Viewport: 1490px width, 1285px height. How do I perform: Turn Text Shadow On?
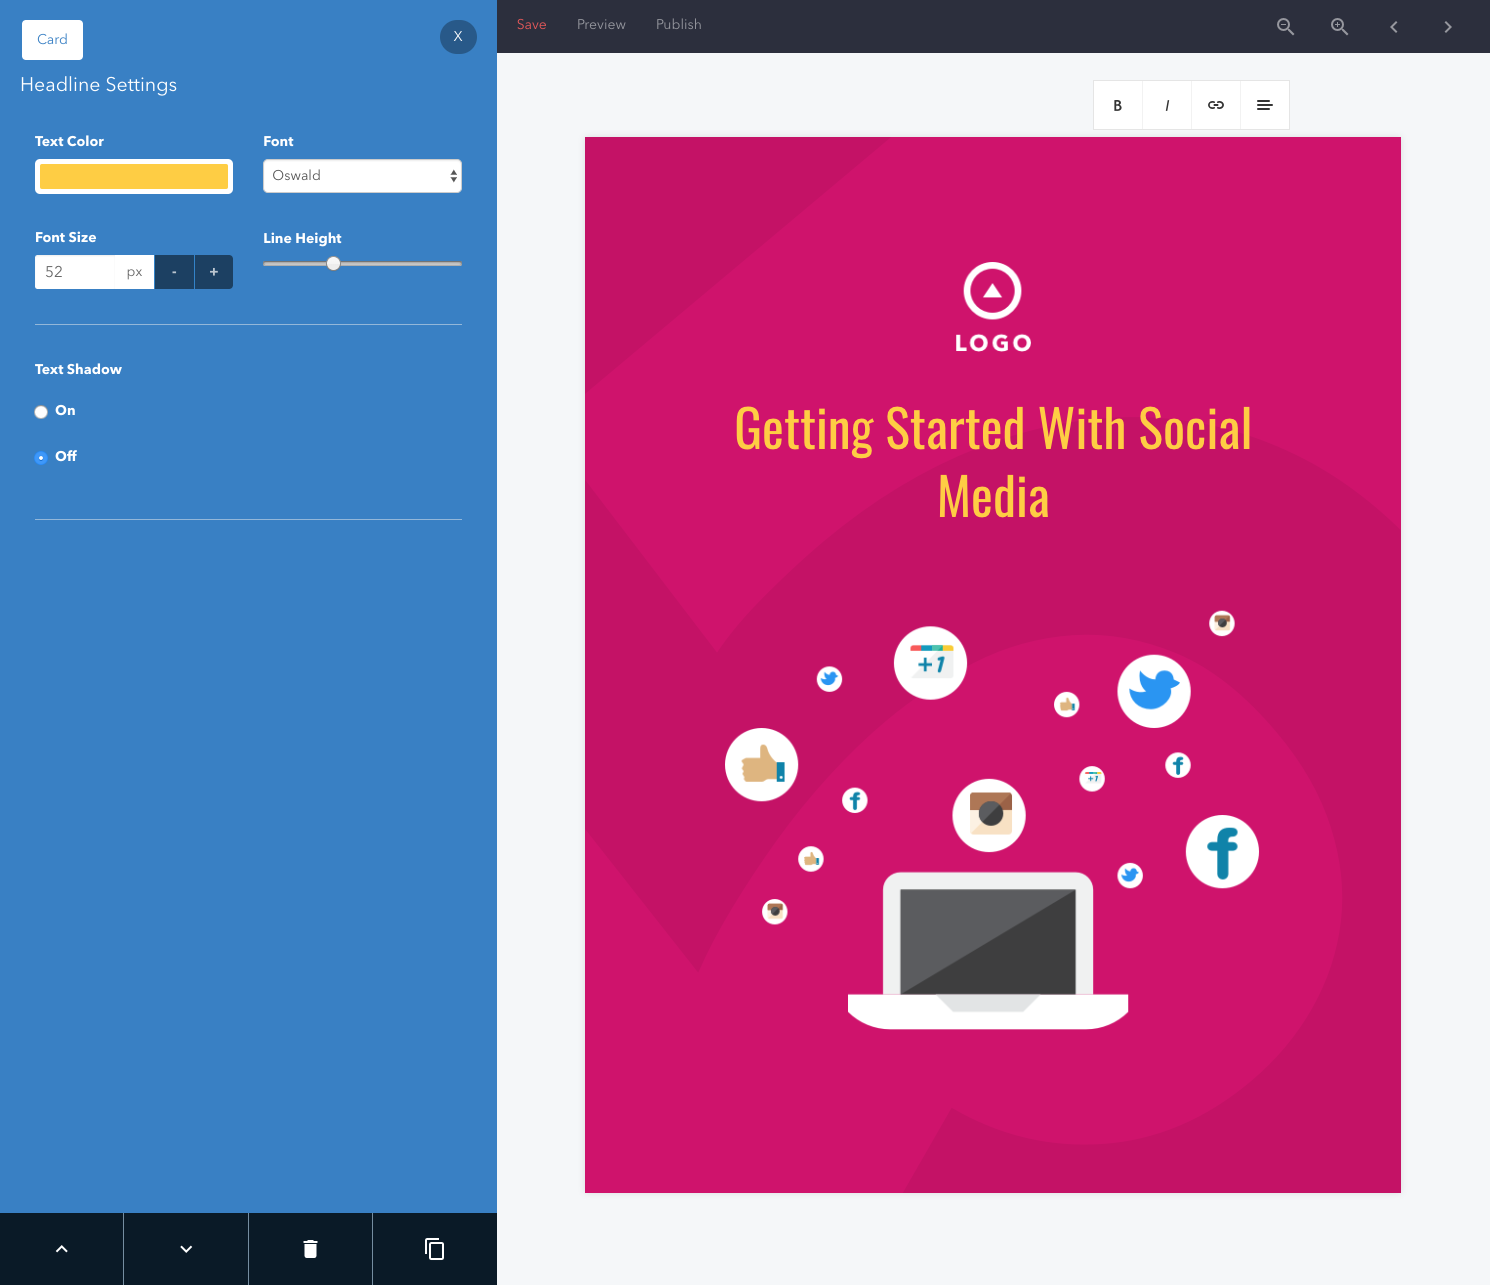41,412
